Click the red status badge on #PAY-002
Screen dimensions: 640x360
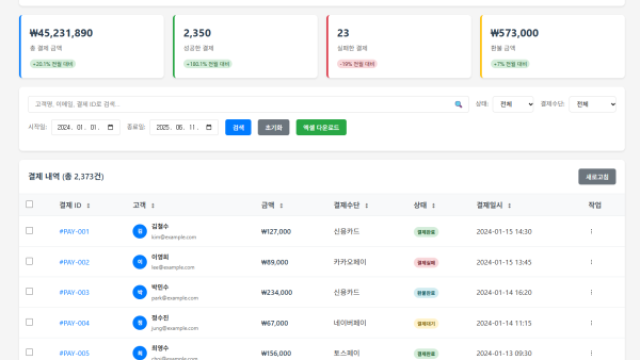pos(426,262)
